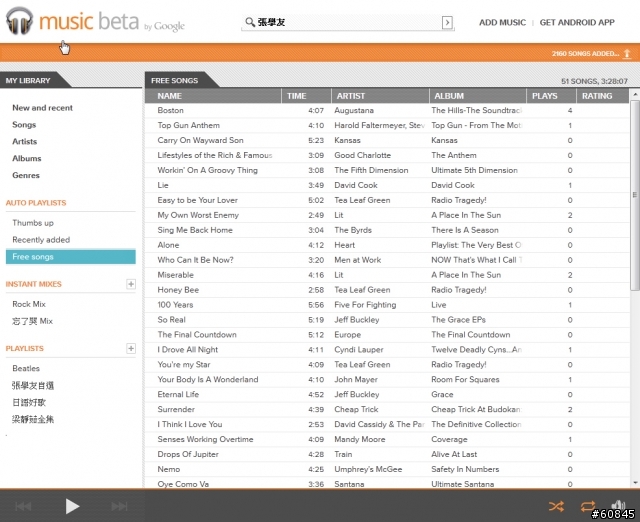The image size is (640, 522).
Task: Click artist Five For Fighting
Action: tap(365, 305)
